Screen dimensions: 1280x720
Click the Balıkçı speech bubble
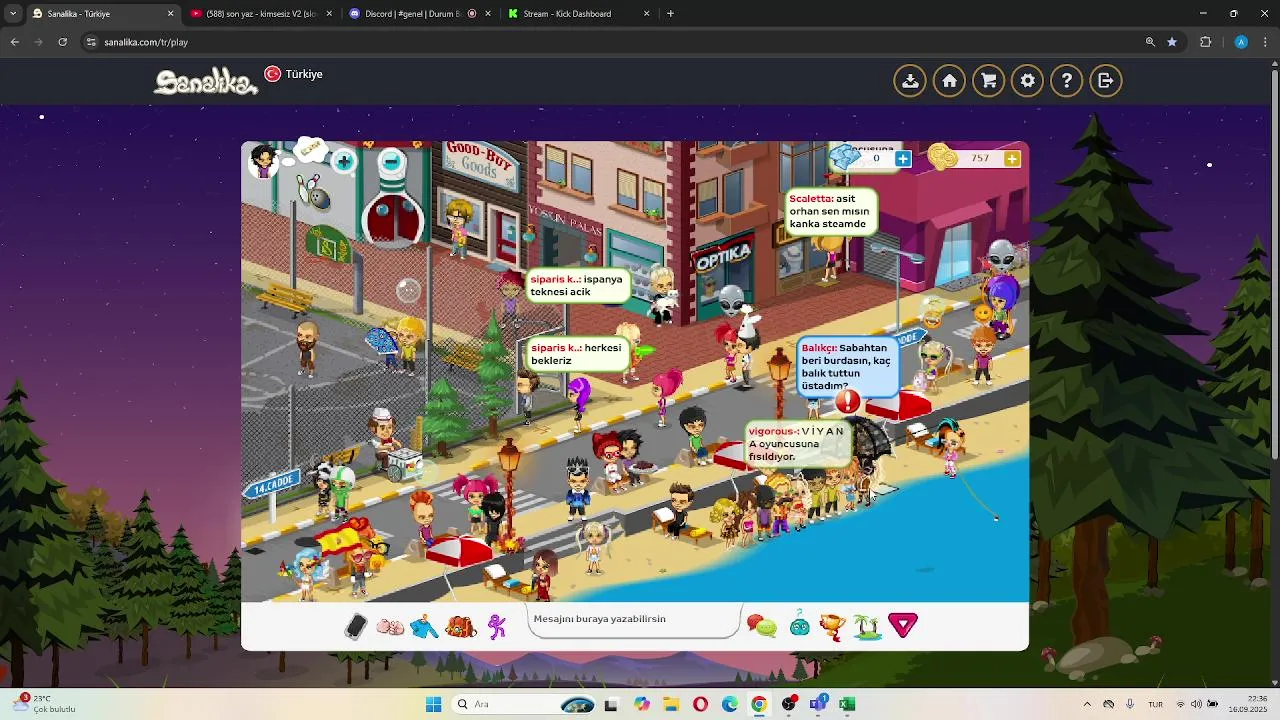click(846, 367)
